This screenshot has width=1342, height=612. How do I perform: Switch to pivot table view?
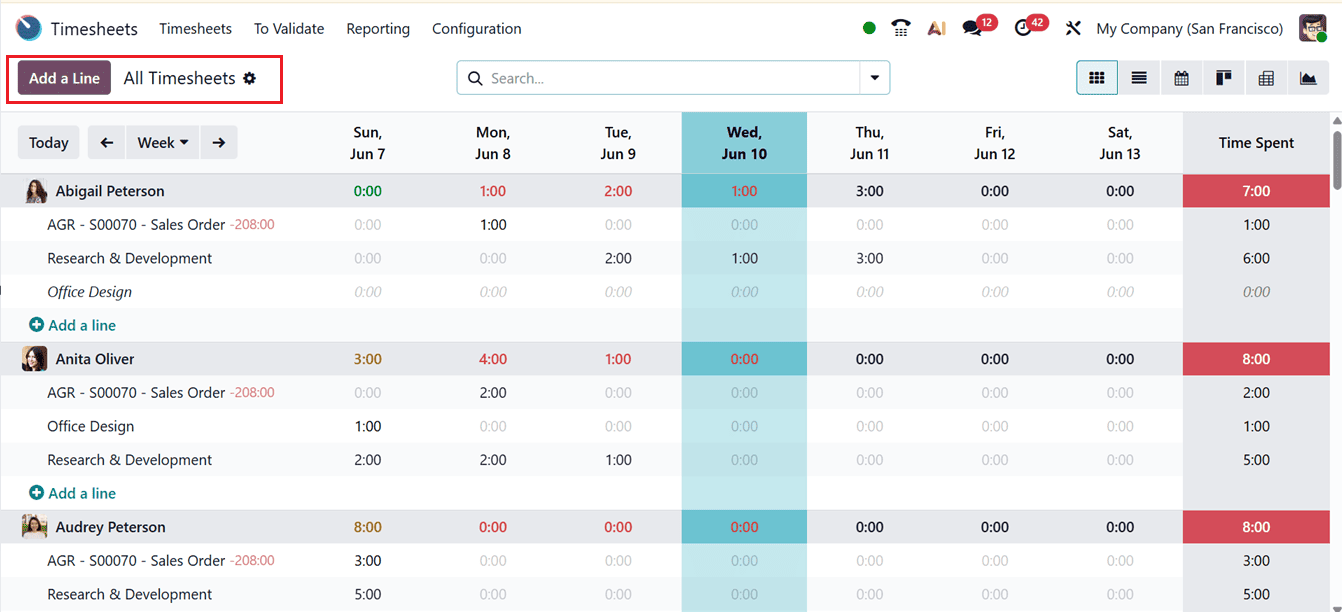(1266, 78)
